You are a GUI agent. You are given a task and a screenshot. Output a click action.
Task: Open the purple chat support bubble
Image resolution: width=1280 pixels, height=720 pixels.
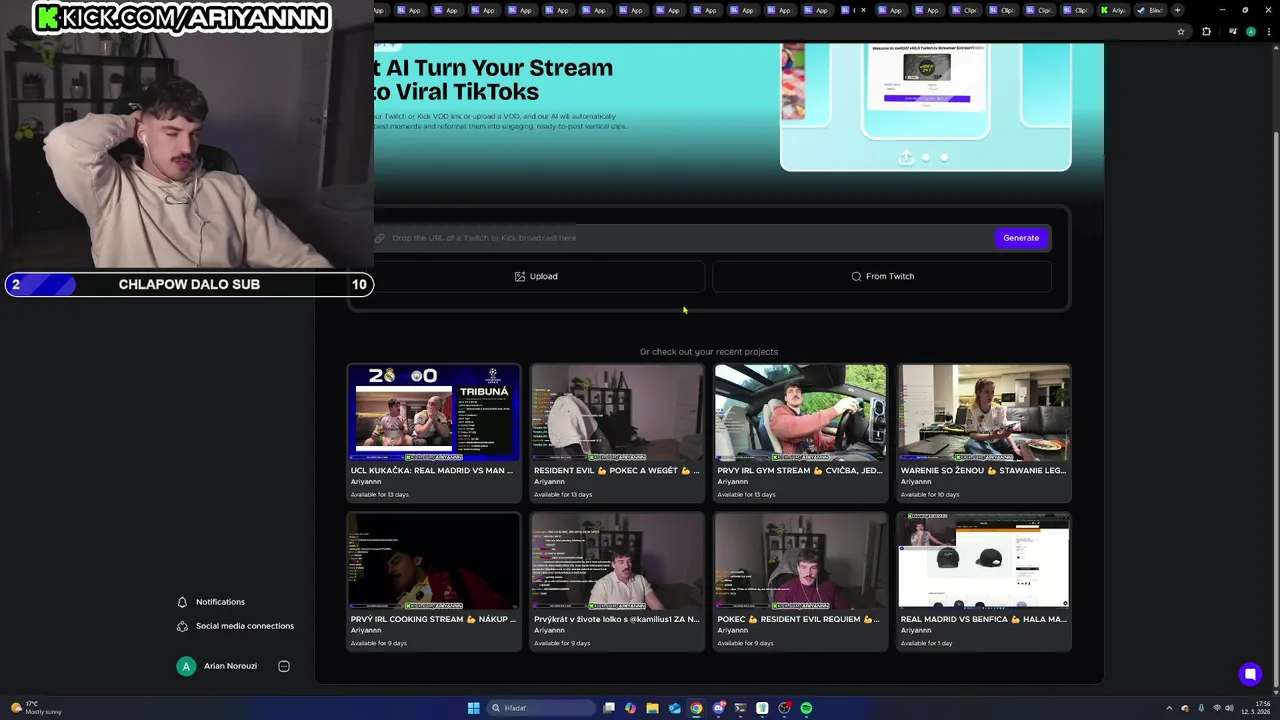click(x=1250, y=674)
